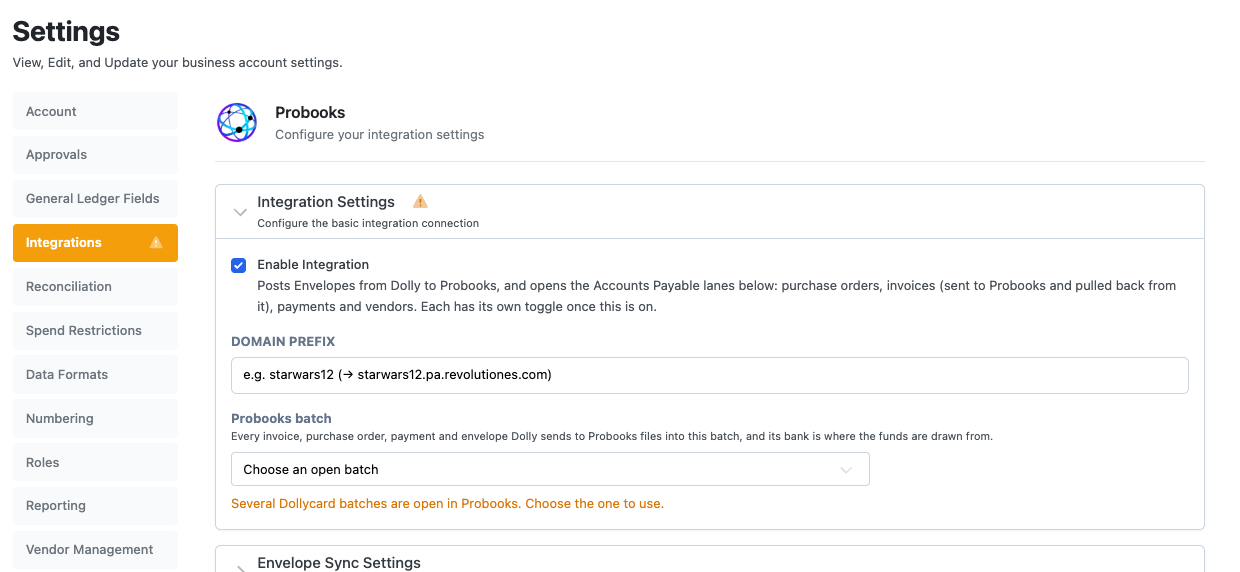Click the warning icon on Integrations tab
This screenshot has width=1240, height=572.
click(x=156, y=243)
